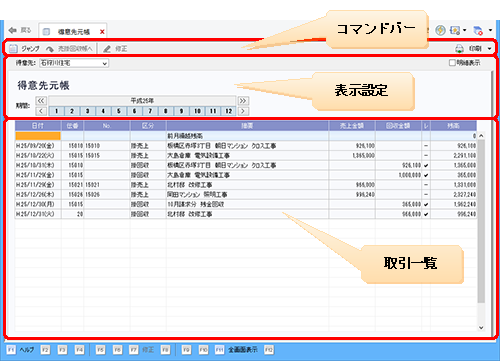
Task: Select month 9 in the period bar
Action: coord(181,111)
